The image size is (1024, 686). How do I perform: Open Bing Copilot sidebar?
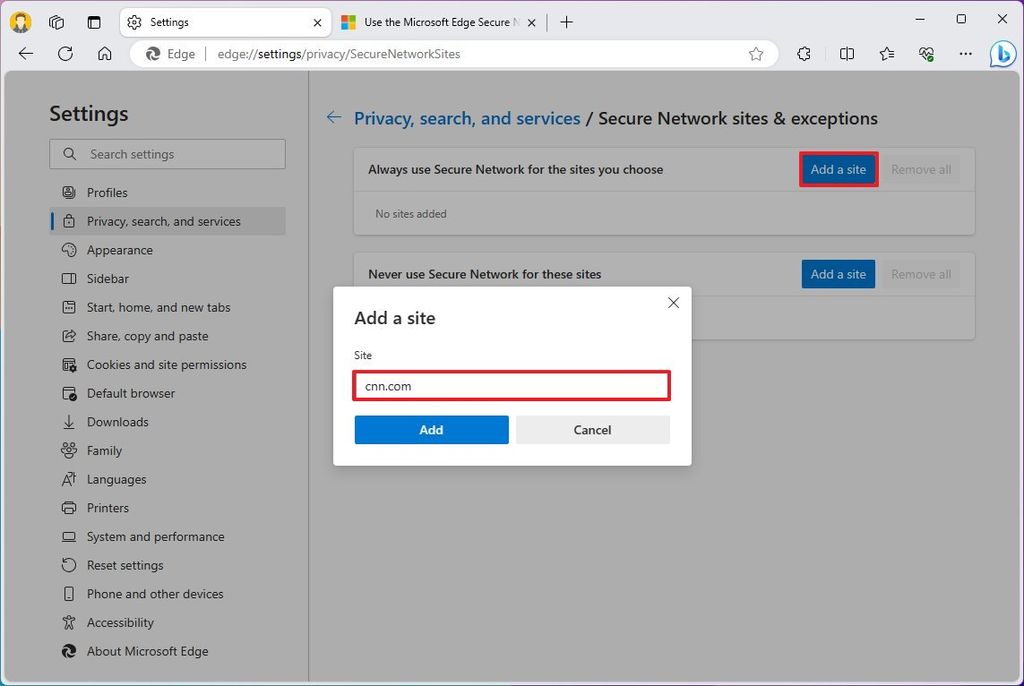1003,54
